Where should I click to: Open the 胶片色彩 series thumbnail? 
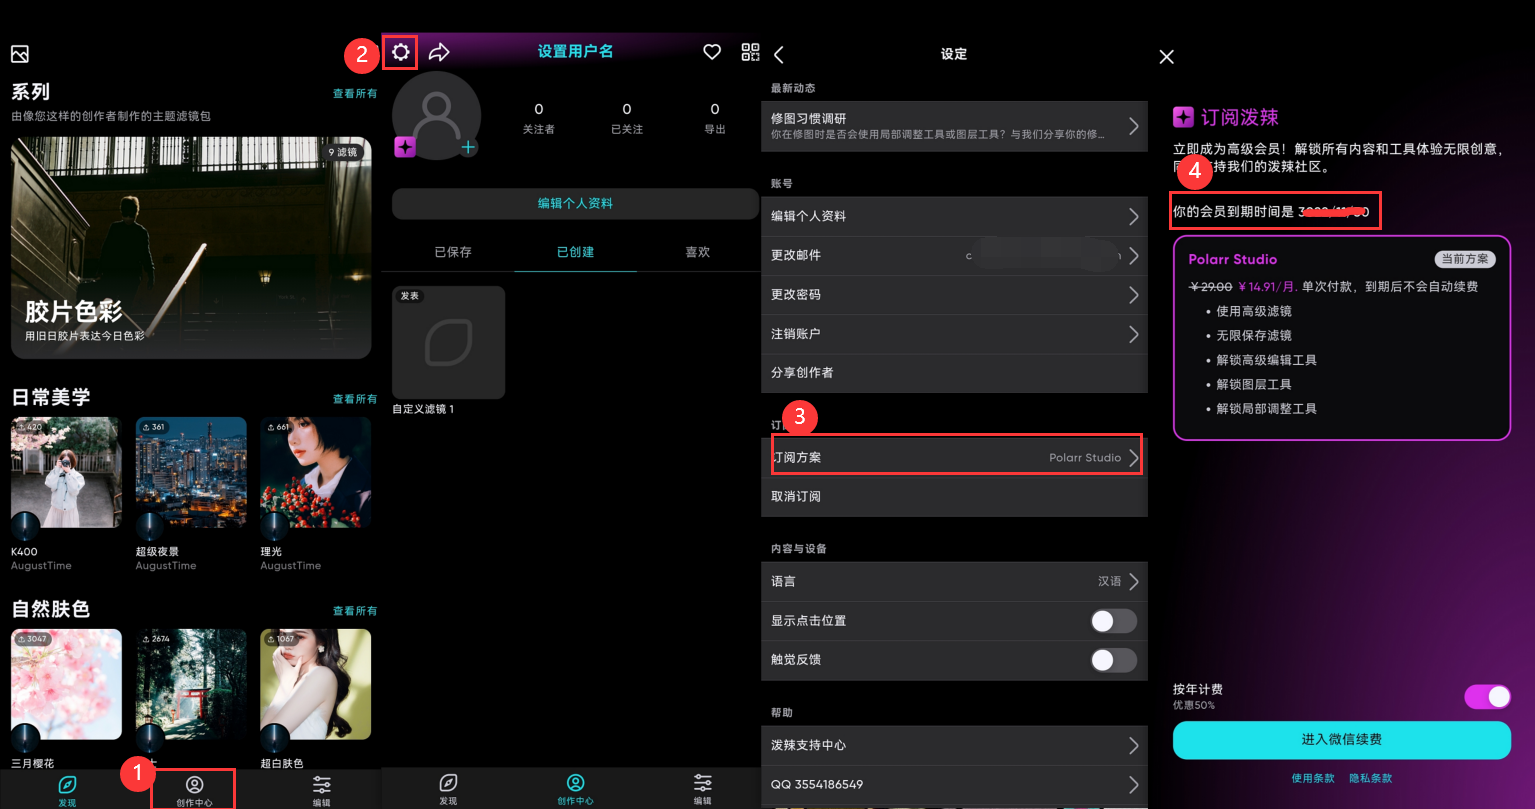coord(191,248)
